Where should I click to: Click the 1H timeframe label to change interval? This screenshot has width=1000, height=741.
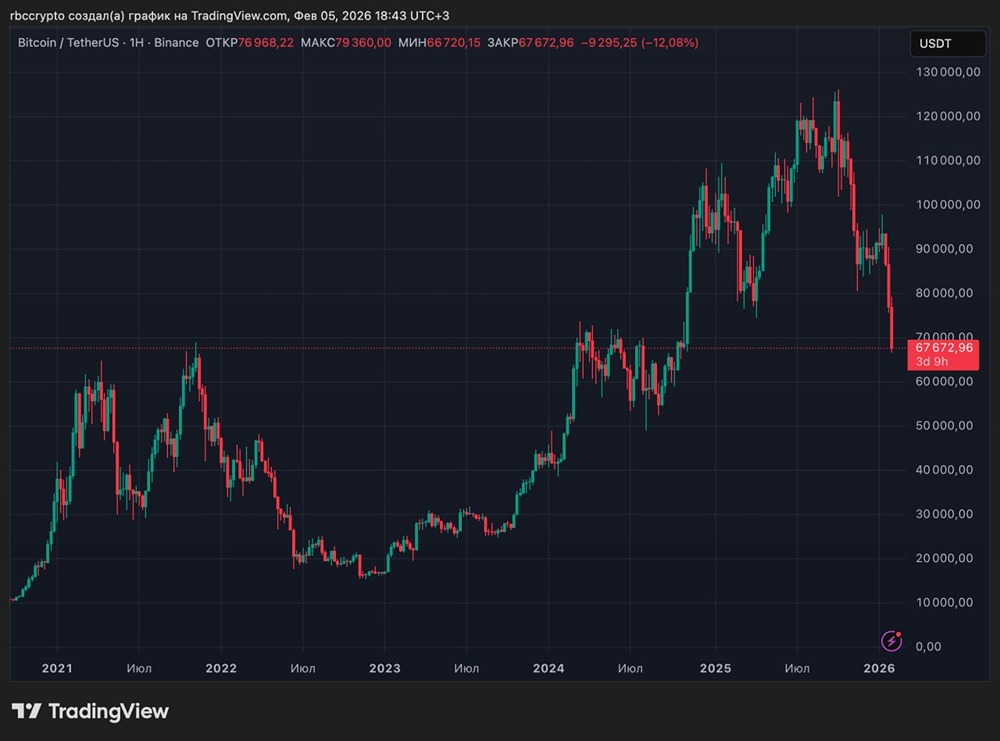pos(136,43)
